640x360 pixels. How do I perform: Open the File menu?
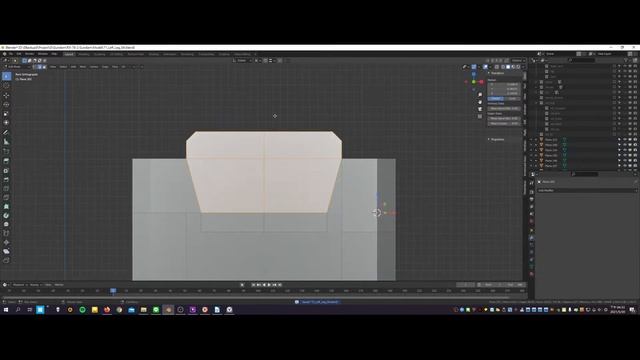11,54
